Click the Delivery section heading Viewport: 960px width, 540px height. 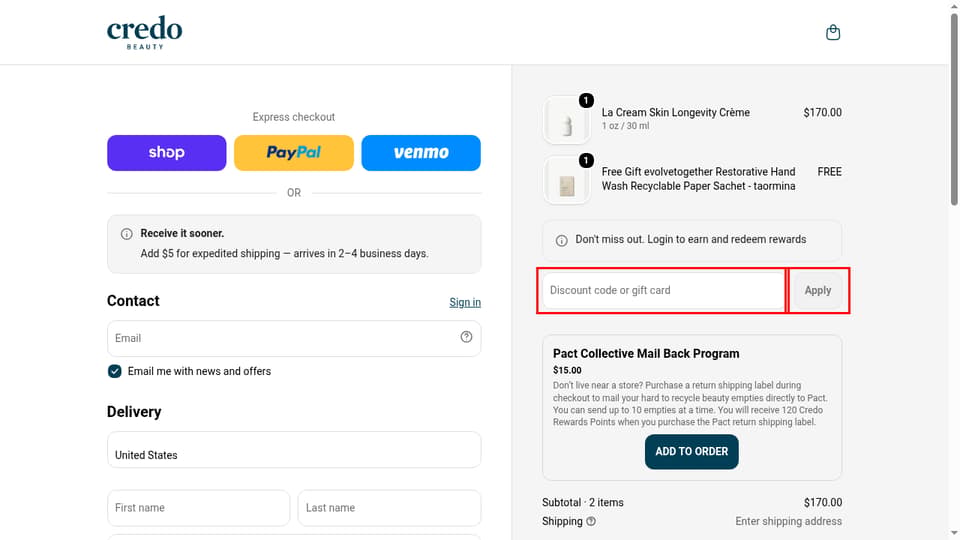tap(134, 411)
